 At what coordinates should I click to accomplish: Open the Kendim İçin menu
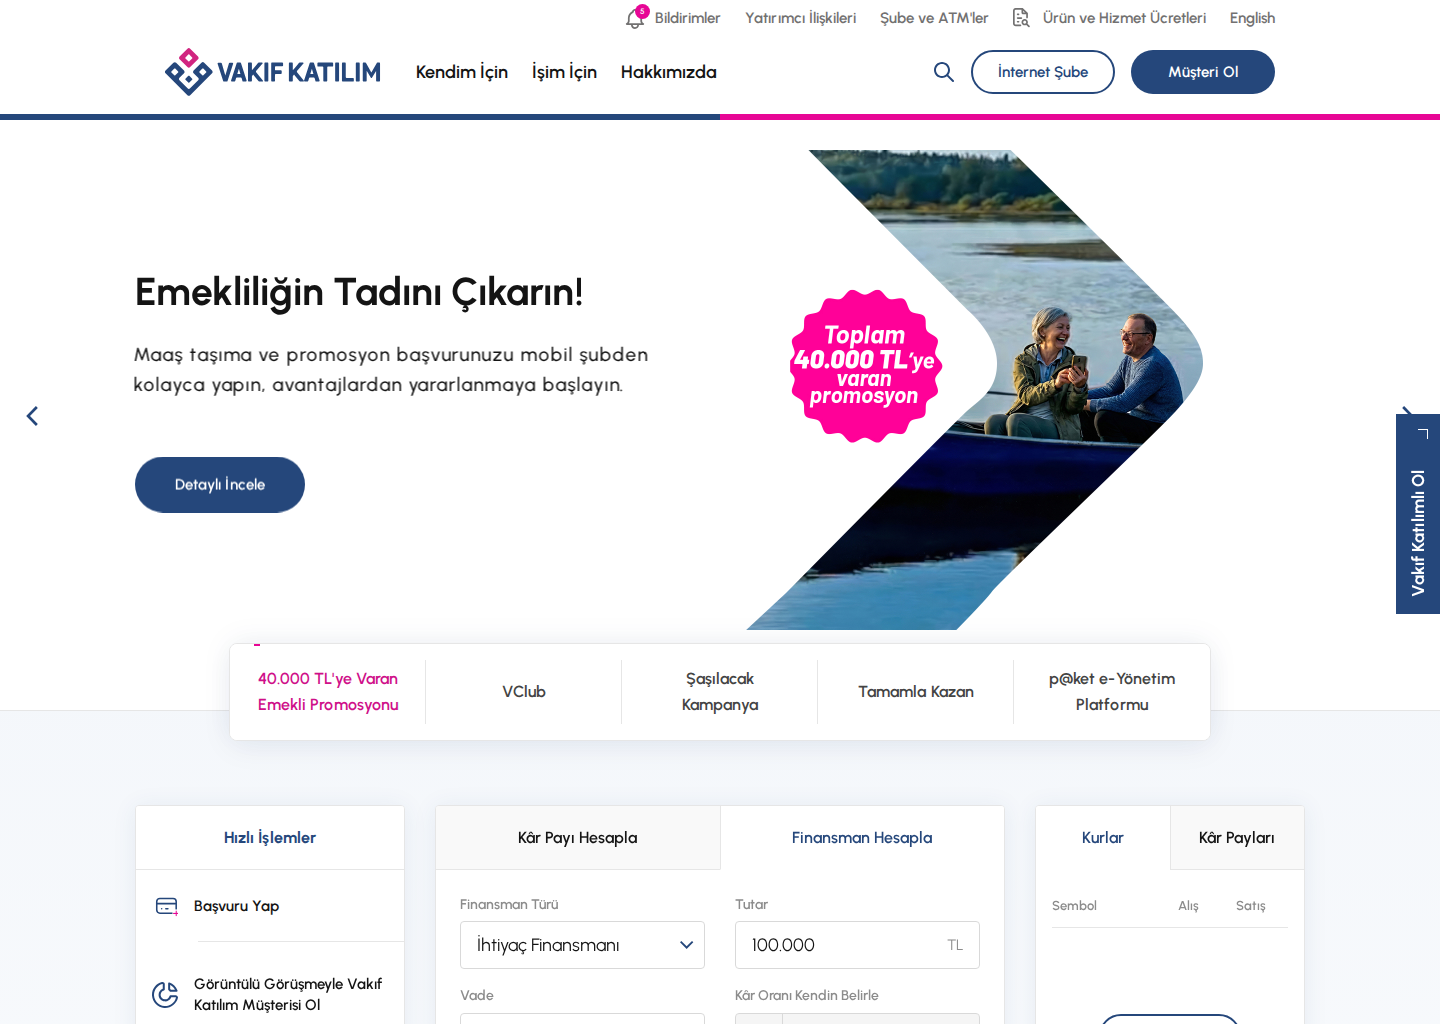(x=462, y=72)
